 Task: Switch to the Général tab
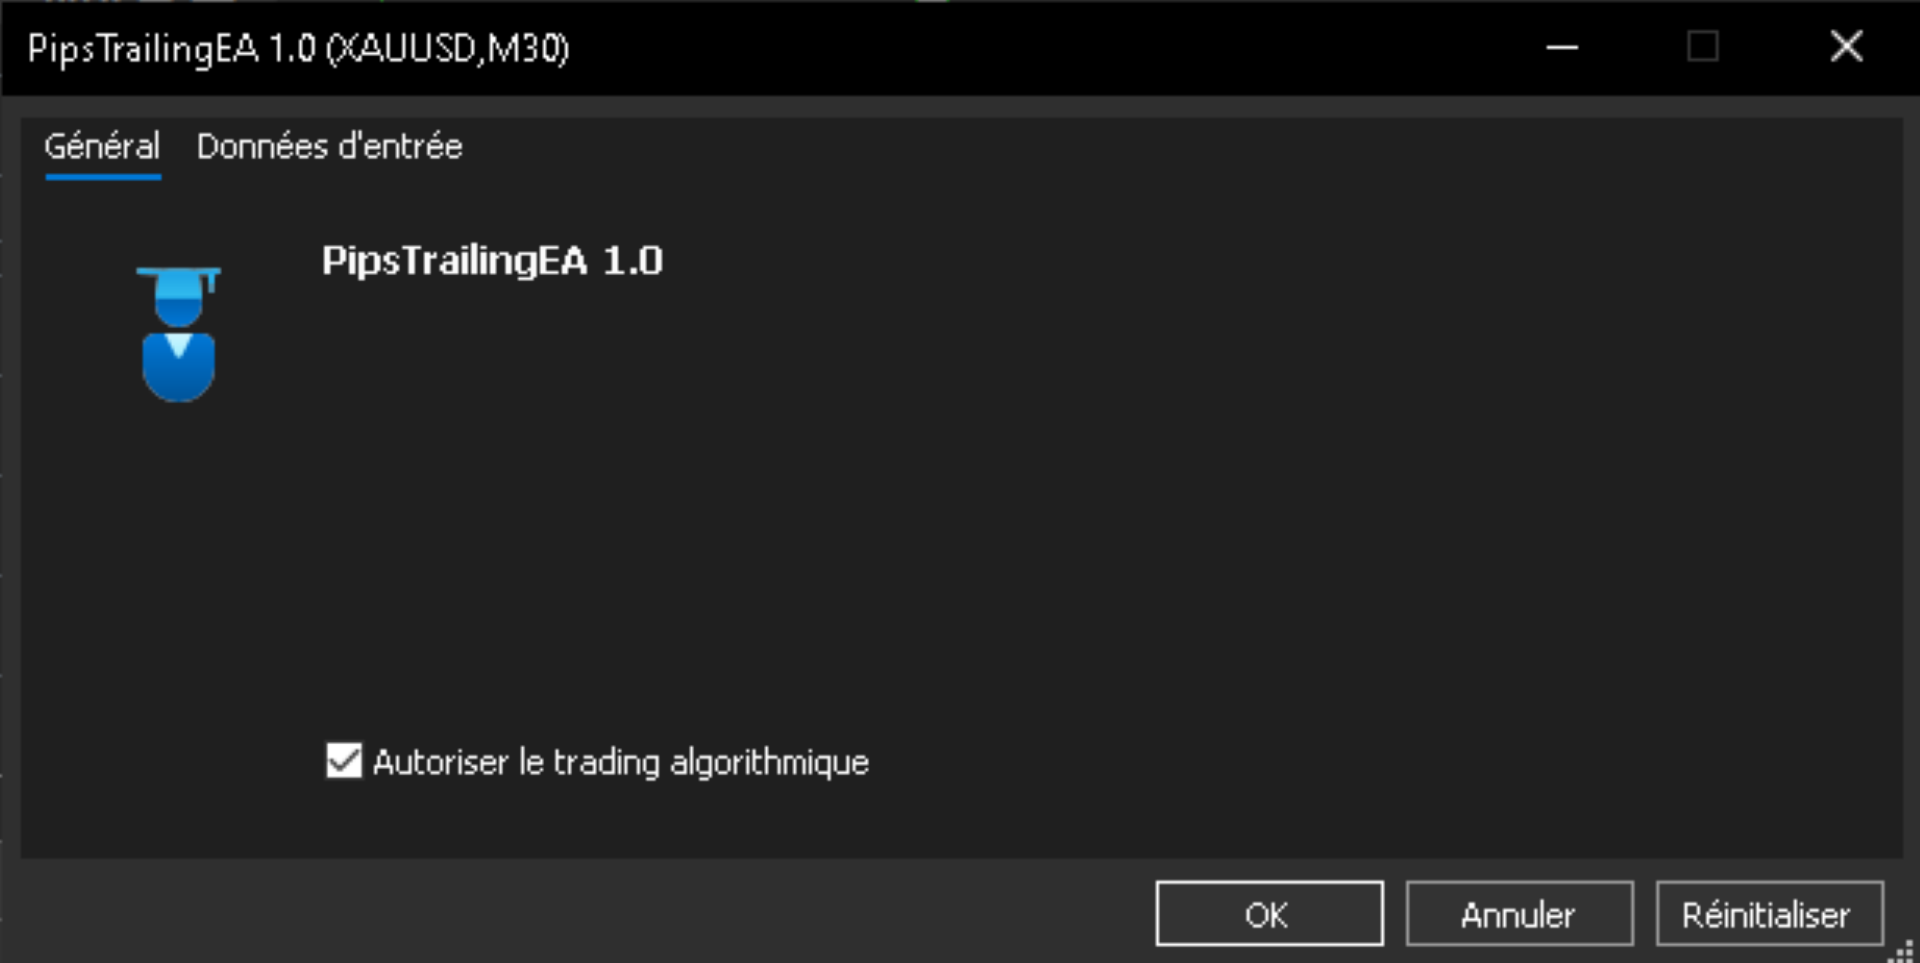pos(102,147)
